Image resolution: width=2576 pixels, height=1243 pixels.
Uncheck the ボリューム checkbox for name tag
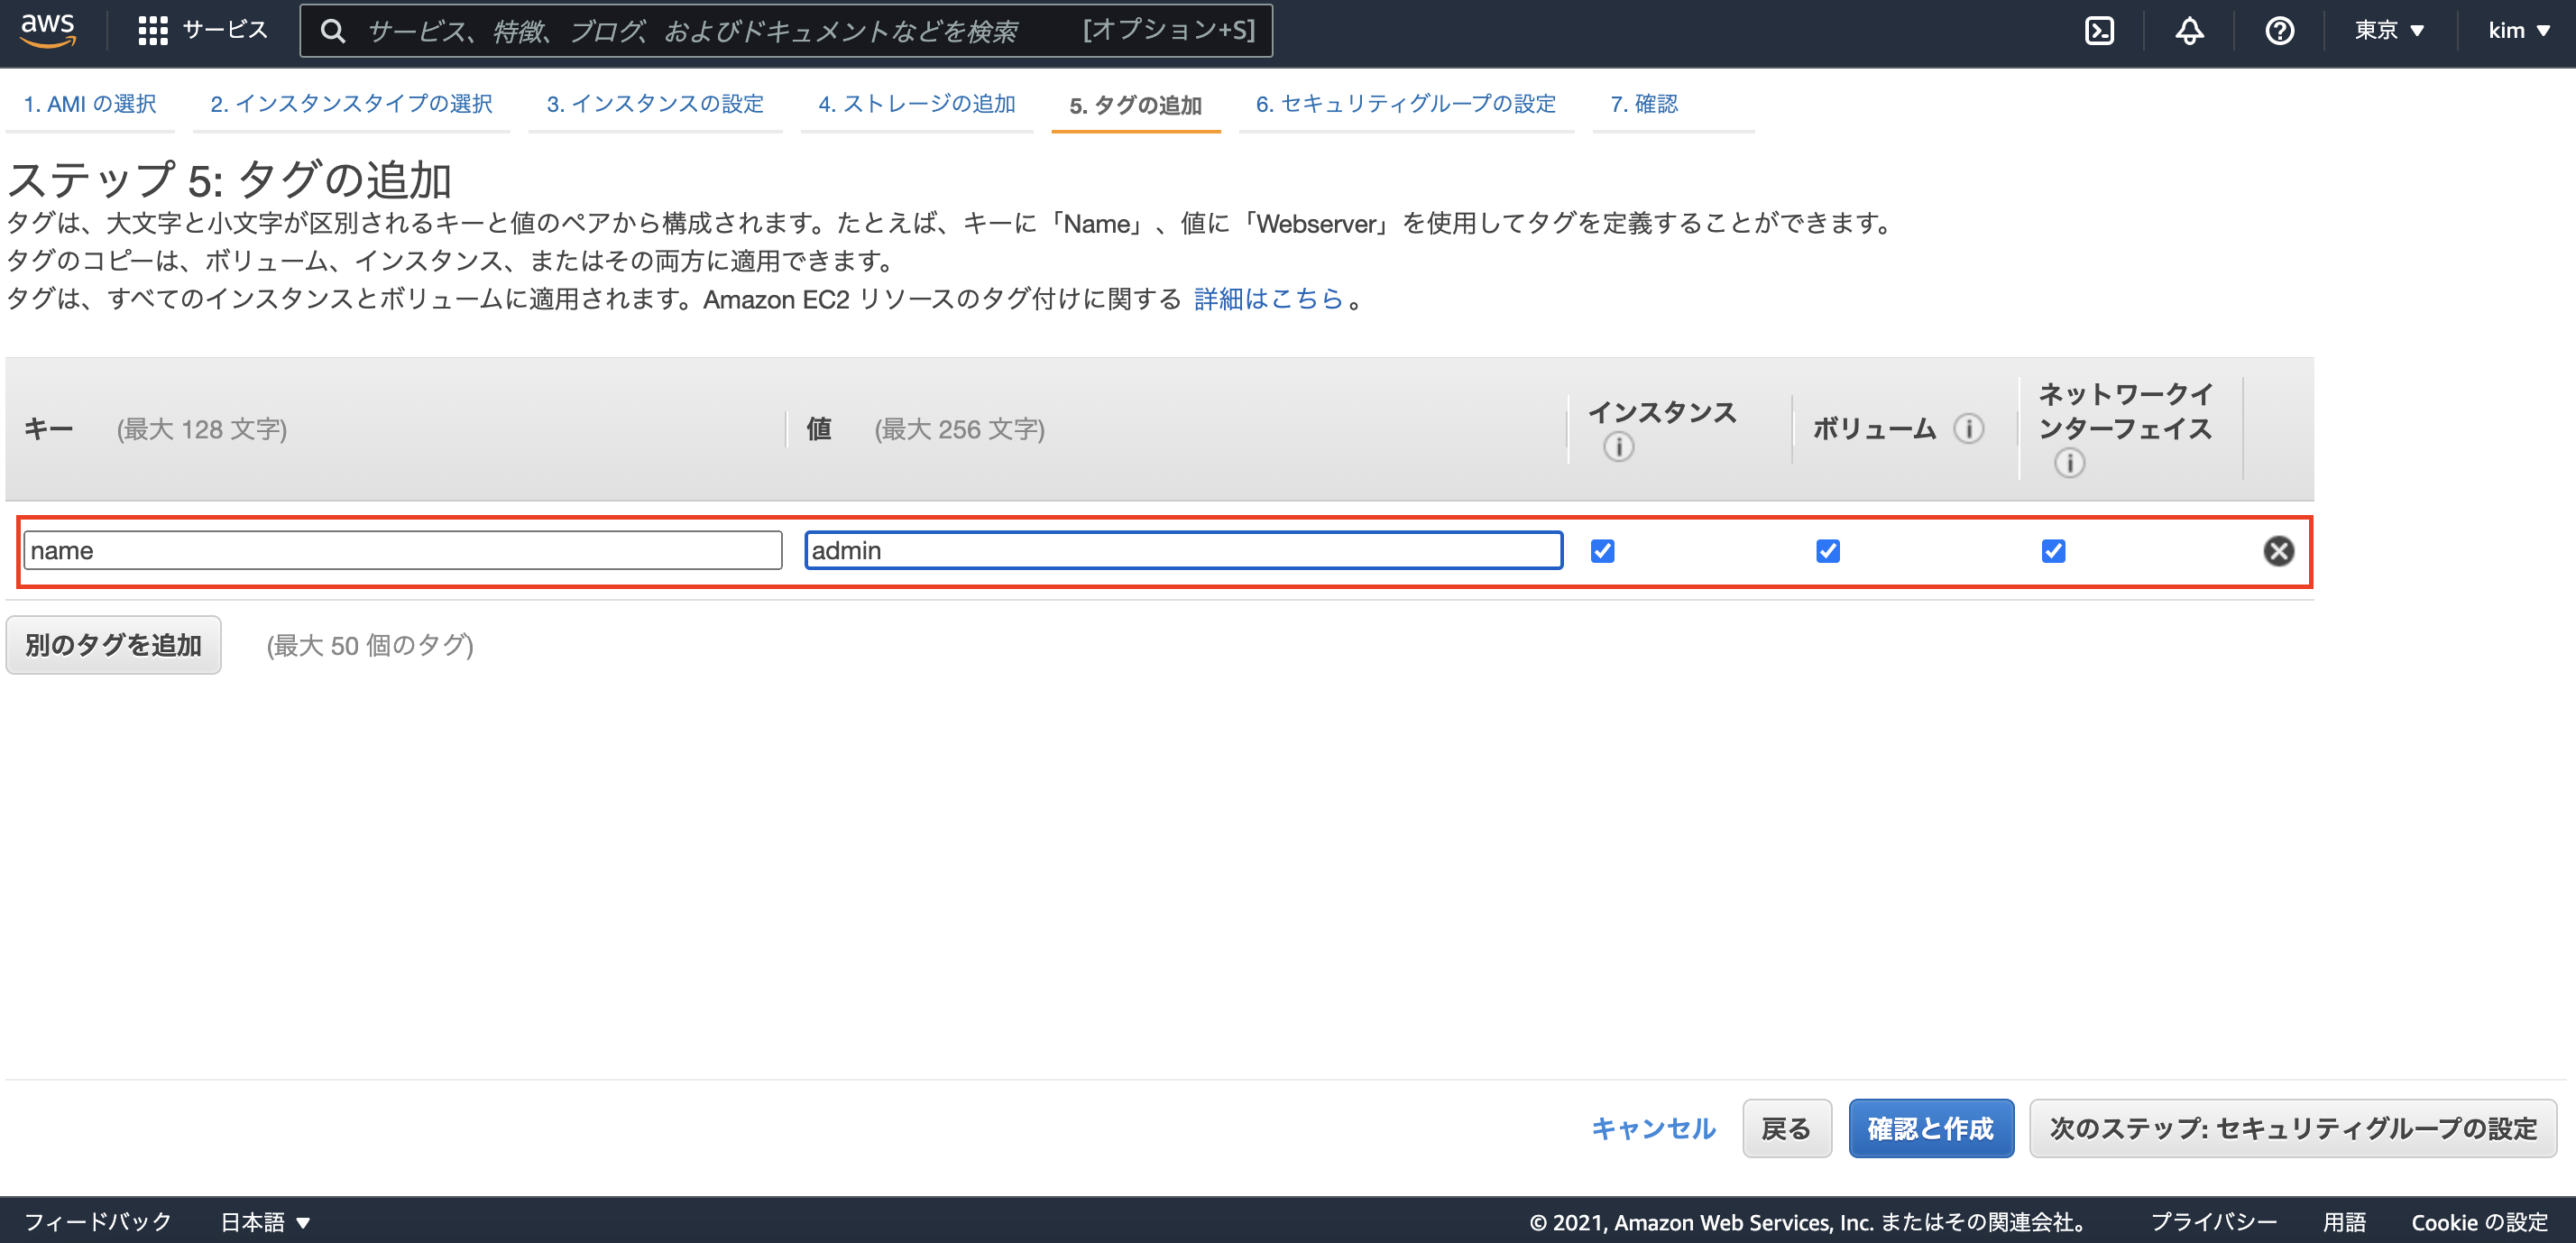[1827, 551]
